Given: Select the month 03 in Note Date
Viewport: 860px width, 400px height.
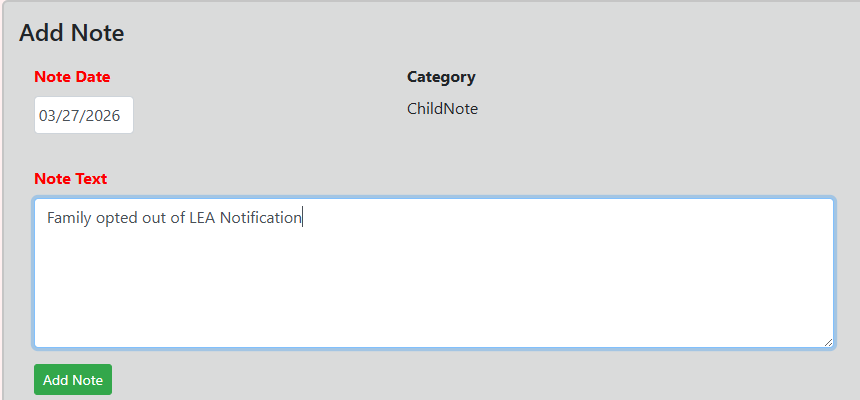Looking at the screenshot, I should [x=48, y=116].
